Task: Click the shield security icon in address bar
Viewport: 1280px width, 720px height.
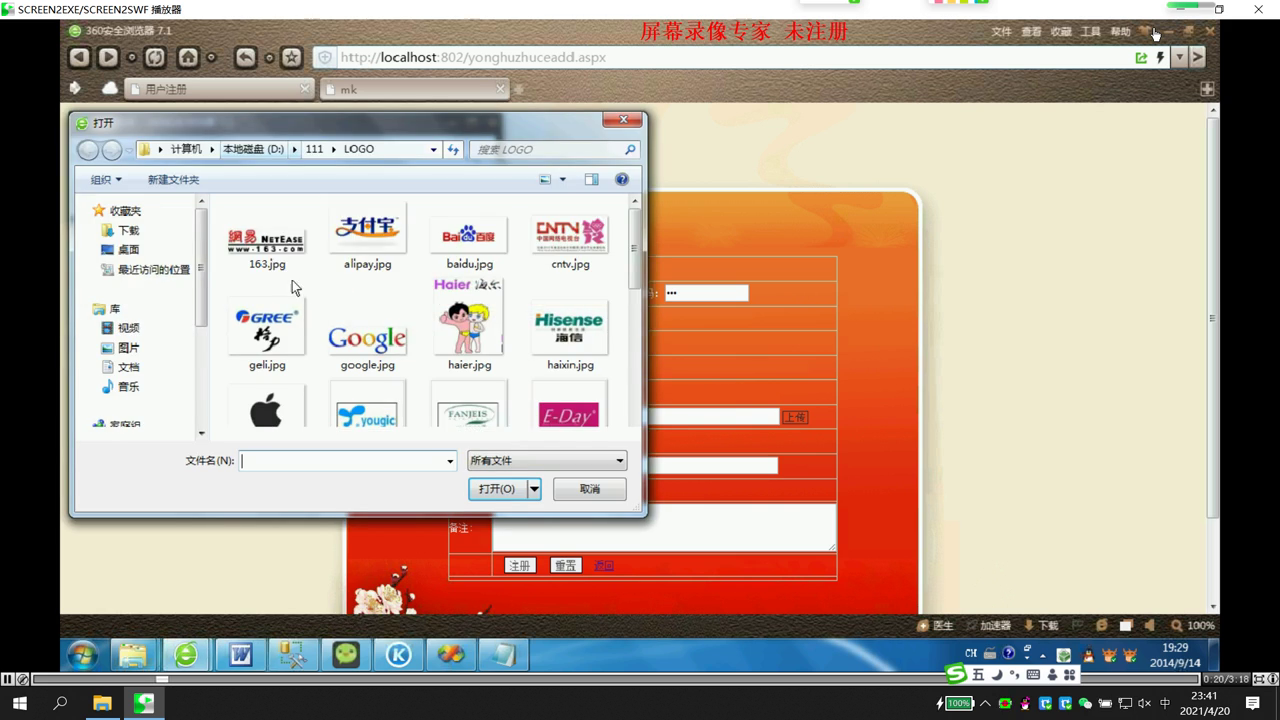Action: click(325, 58)
